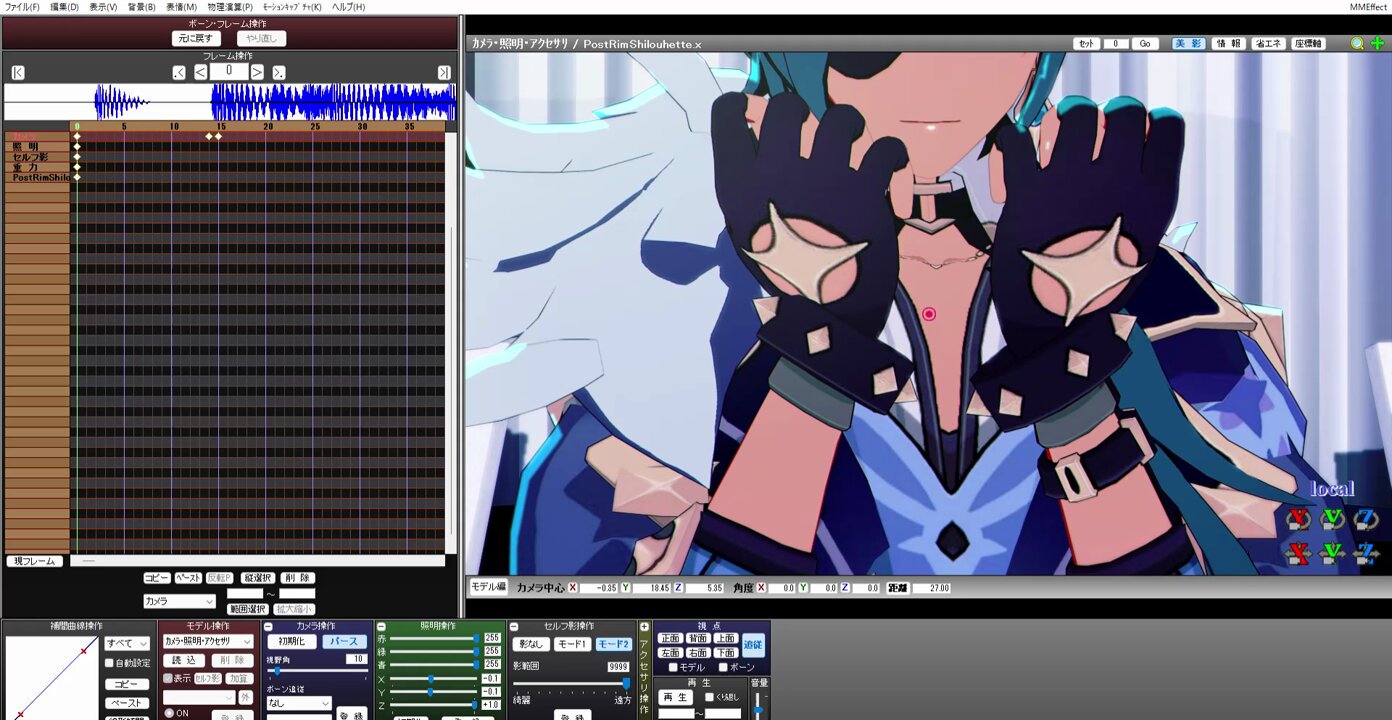Toggle the 座標軸 axis display button
1392x720 pixels.
1308,44
